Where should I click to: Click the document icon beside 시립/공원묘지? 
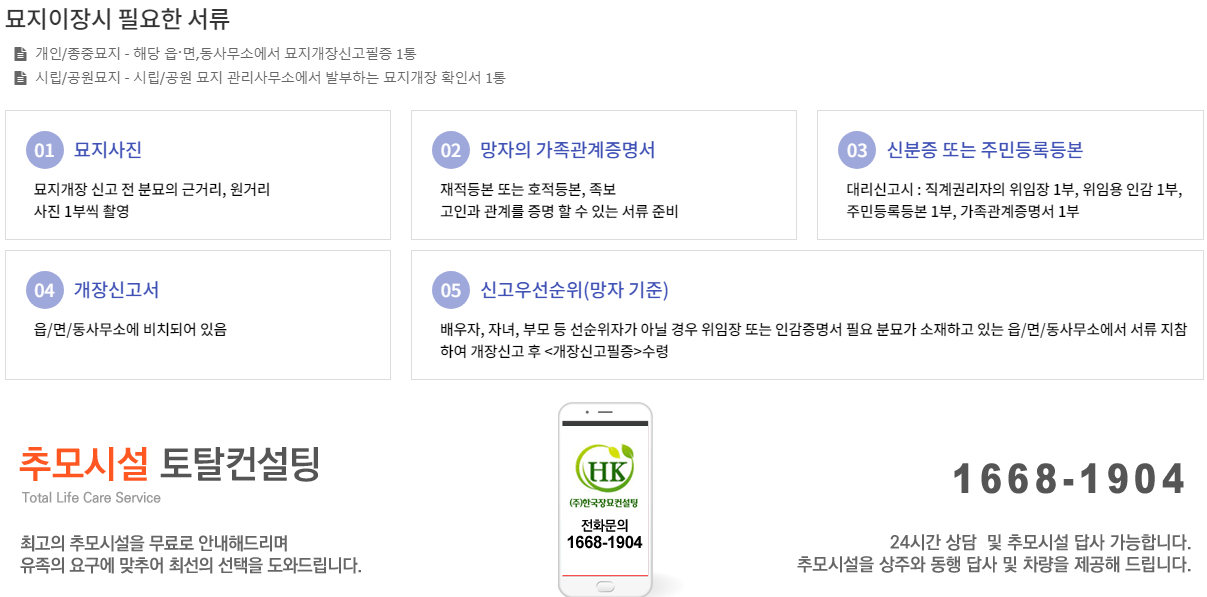pos(20,78)
